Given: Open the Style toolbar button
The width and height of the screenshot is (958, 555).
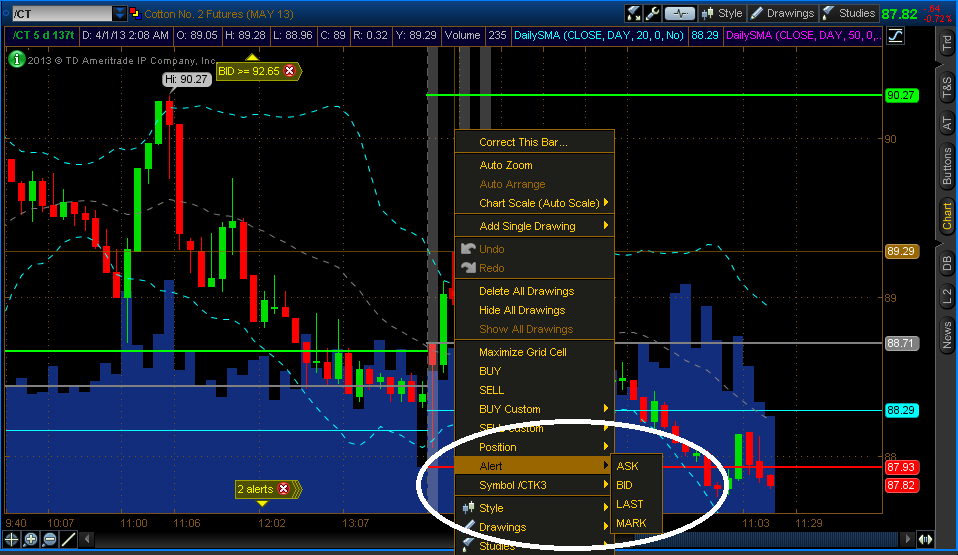Looking at the screenshot, I should (x=722, y=13).
